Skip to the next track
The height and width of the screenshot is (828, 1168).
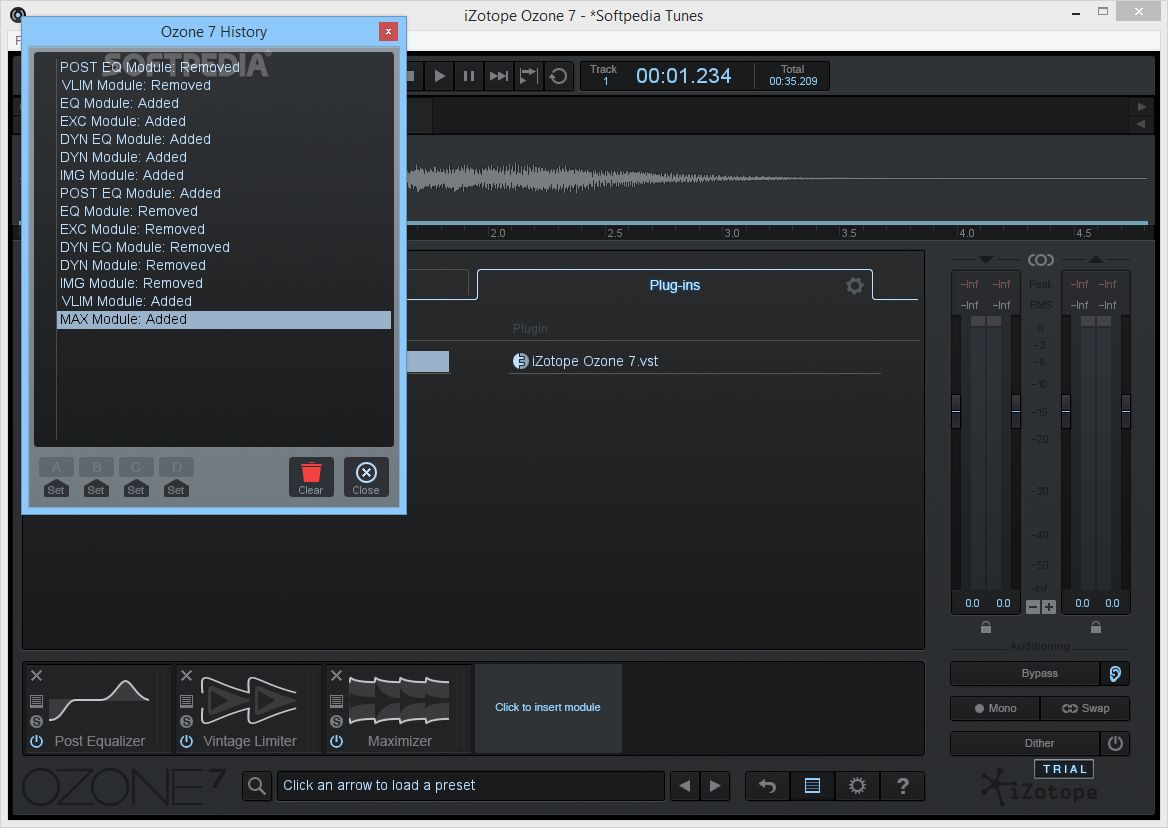tap(498, 76)
